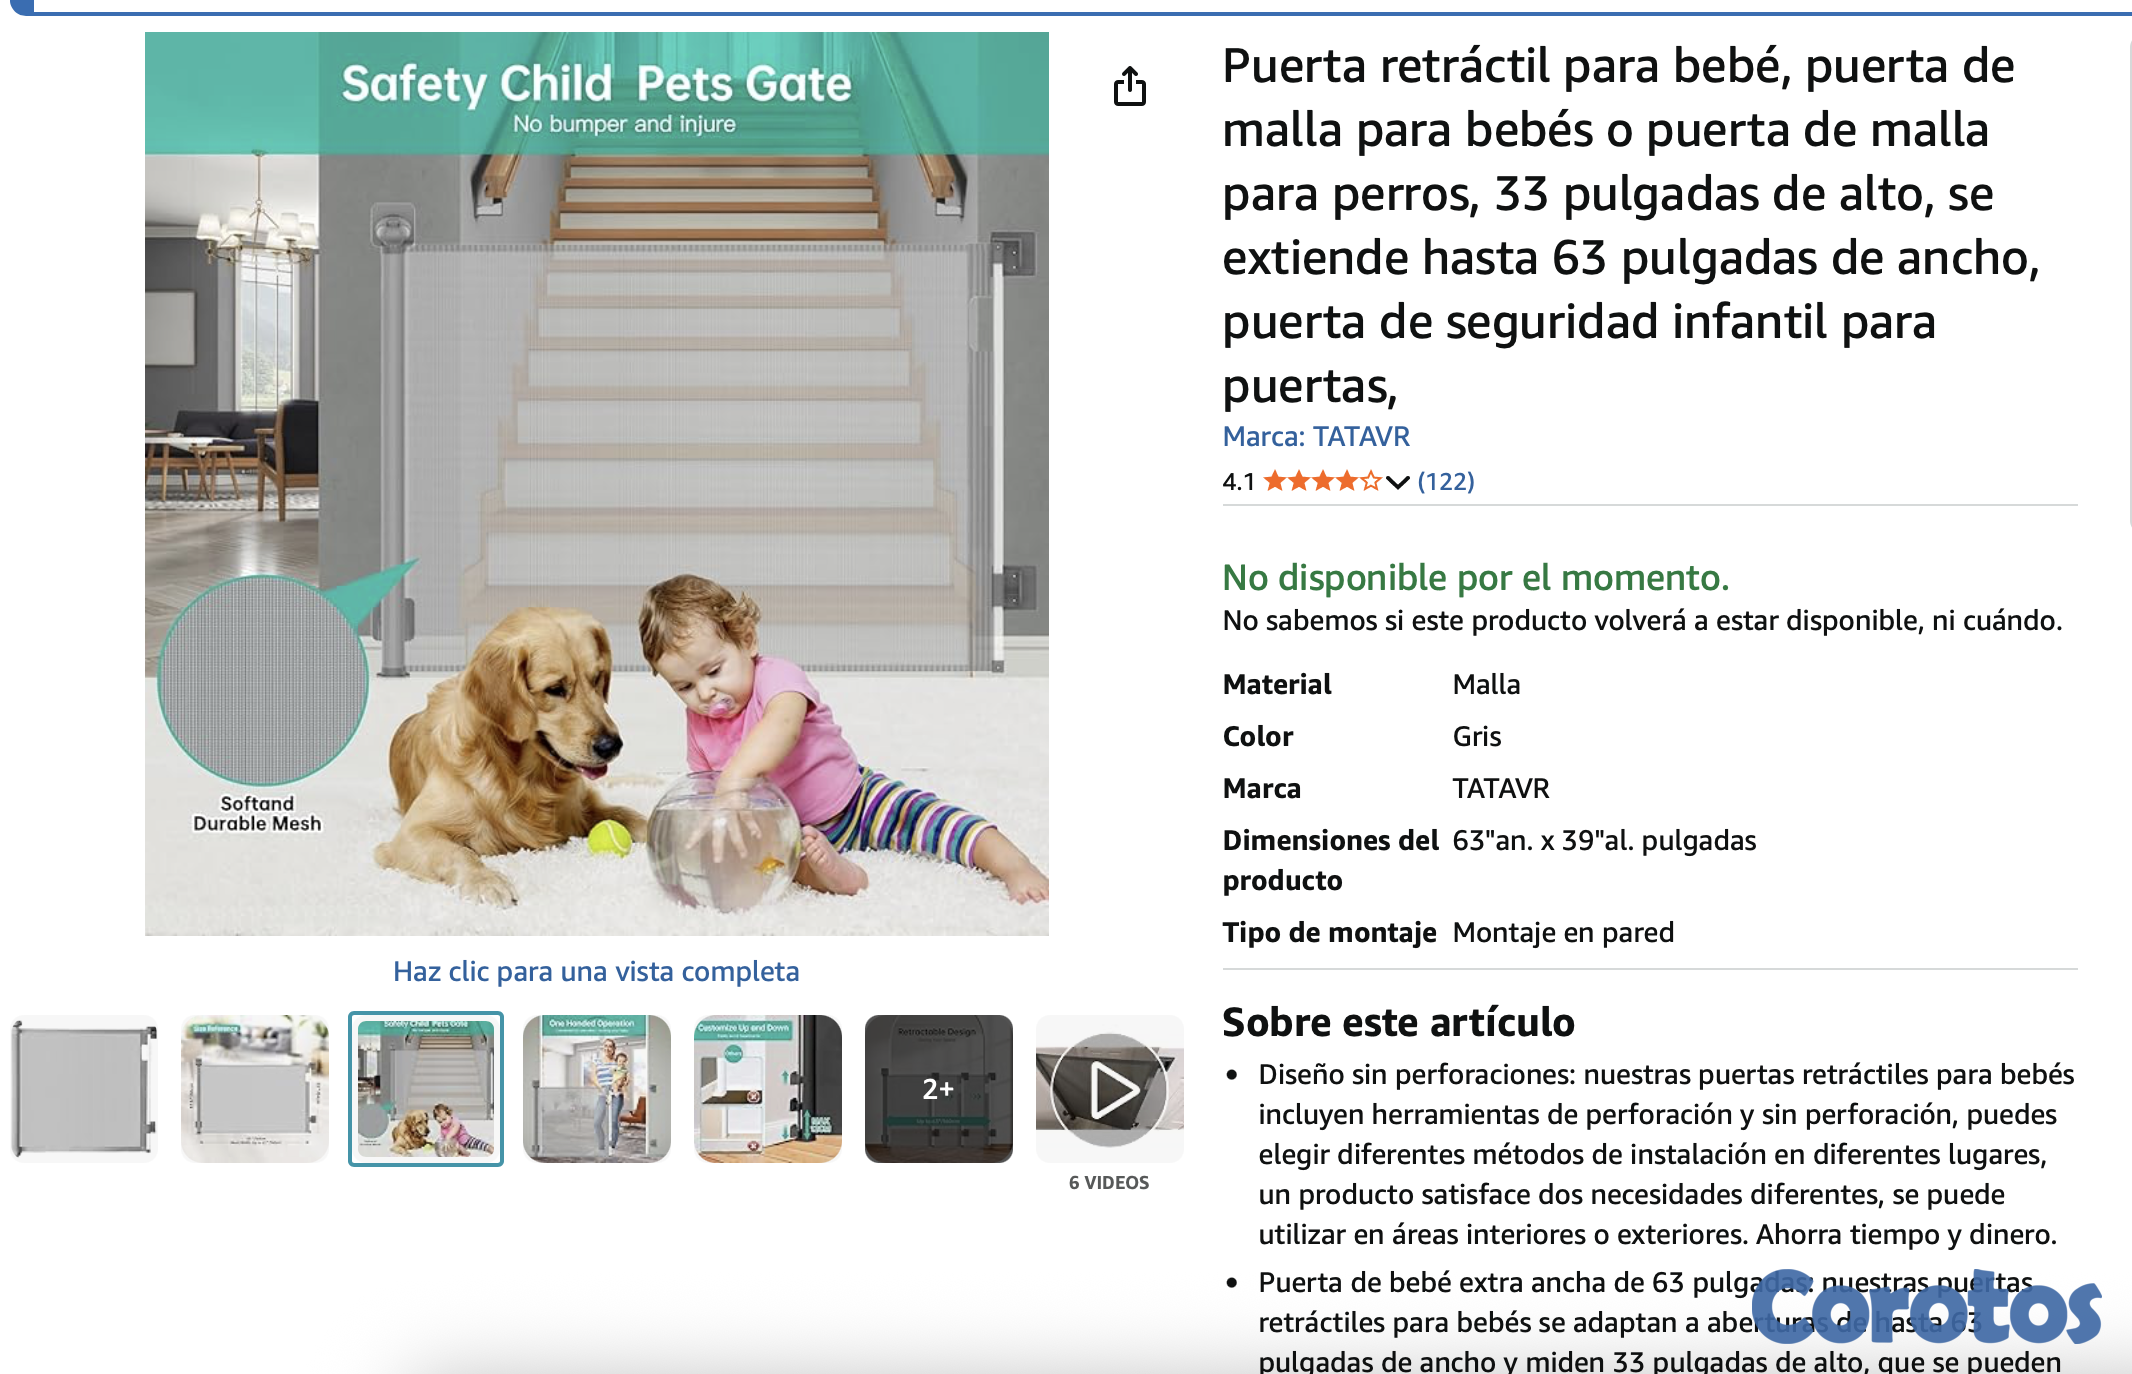Image resolution: width=2132 pixels, height=1374 pixels.
Task: Select the size reference gate thumbnail
Action: 255,1089
